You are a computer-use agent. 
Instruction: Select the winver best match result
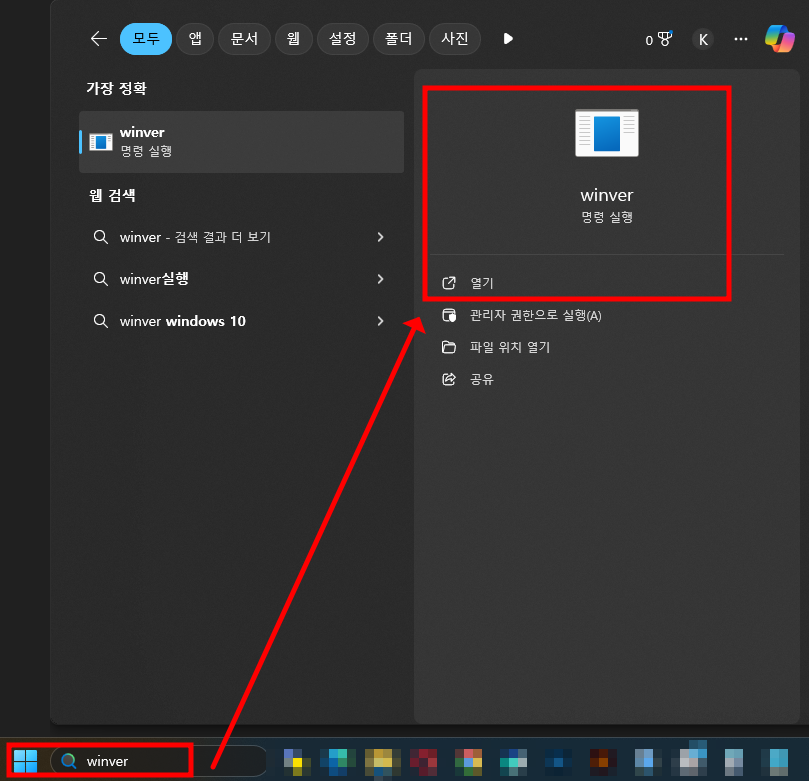coord(241,142)
